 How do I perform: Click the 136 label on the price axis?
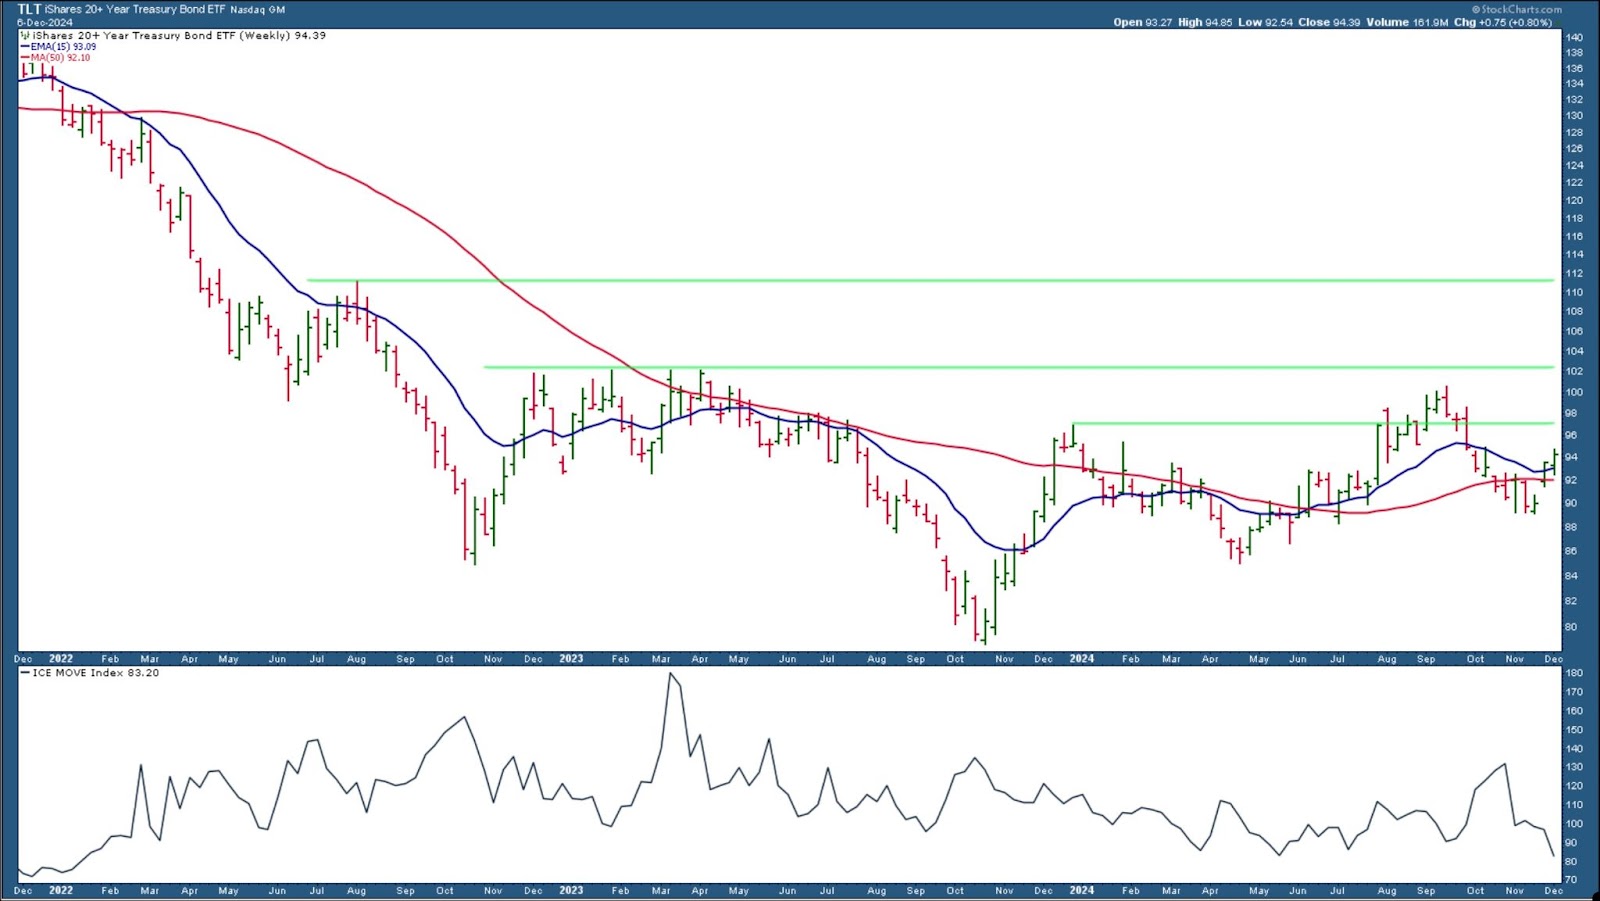(1574, 69)
